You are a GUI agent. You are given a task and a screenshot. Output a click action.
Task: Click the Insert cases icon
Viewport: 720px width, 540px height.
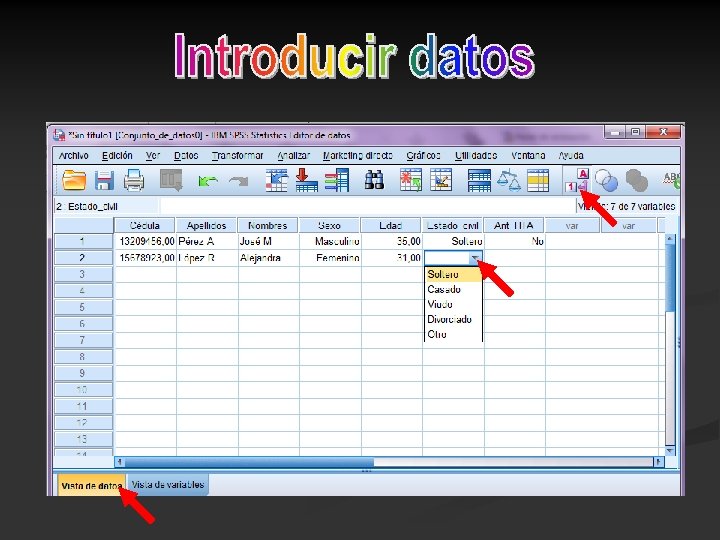pos(411,180)
